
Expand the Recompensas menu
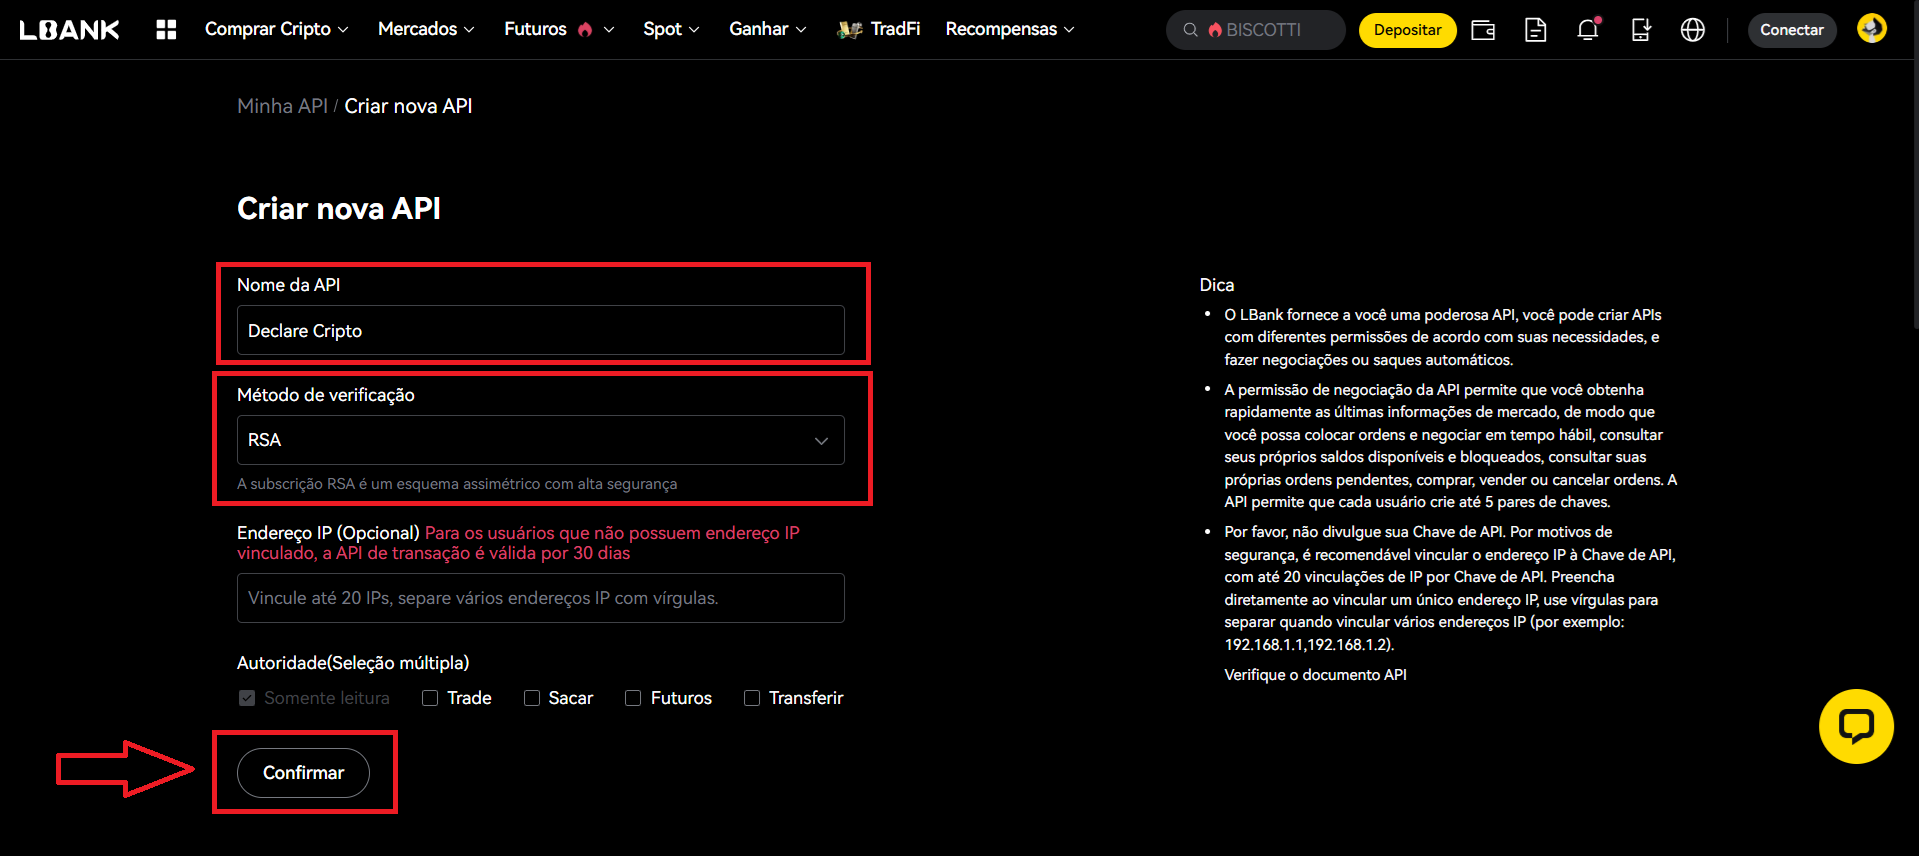point(1010,30)
